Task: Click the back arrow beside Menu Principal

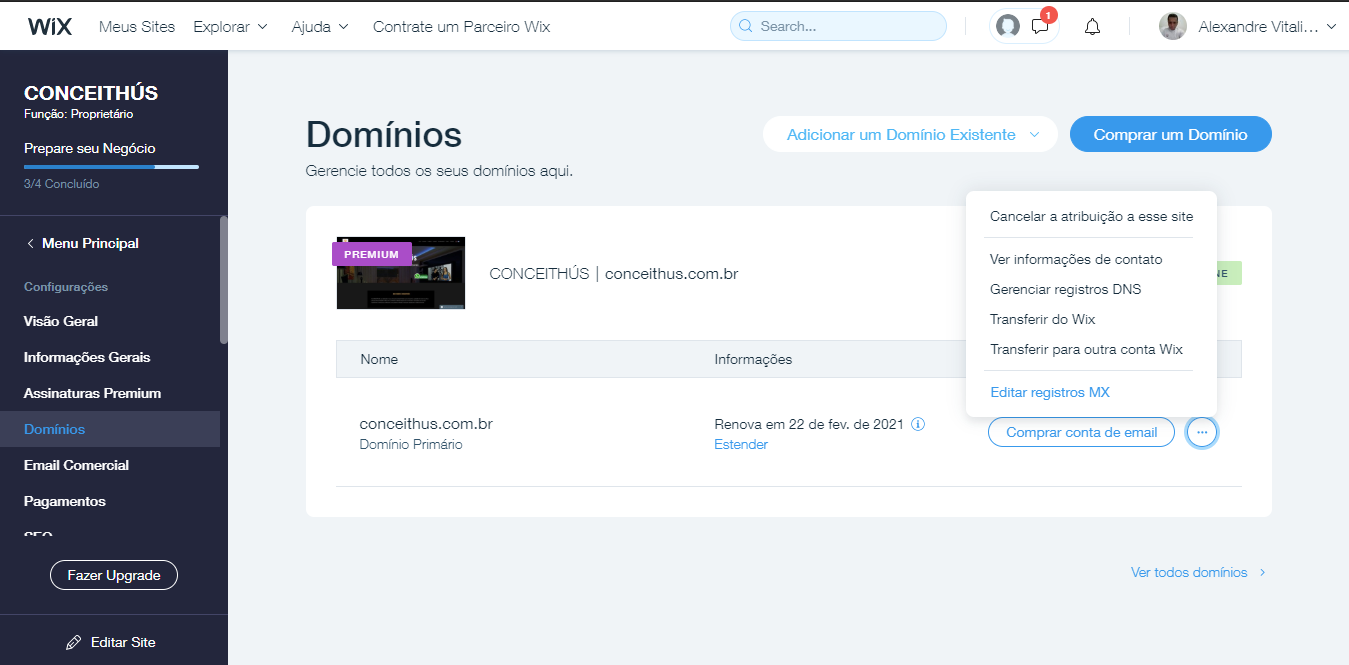Action: click(x=31, y=243)
